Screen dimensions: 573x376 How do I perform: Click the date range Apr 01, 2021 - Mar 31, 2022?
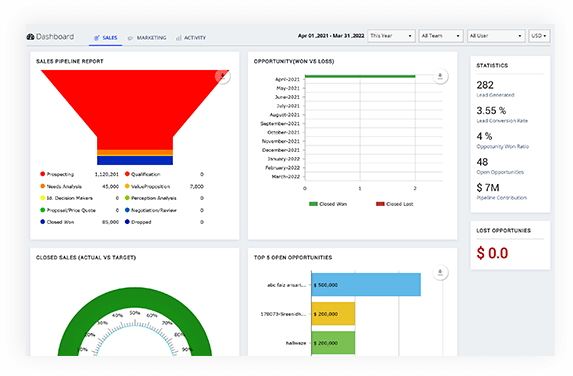pyautogui.click(x=331, y=36)
